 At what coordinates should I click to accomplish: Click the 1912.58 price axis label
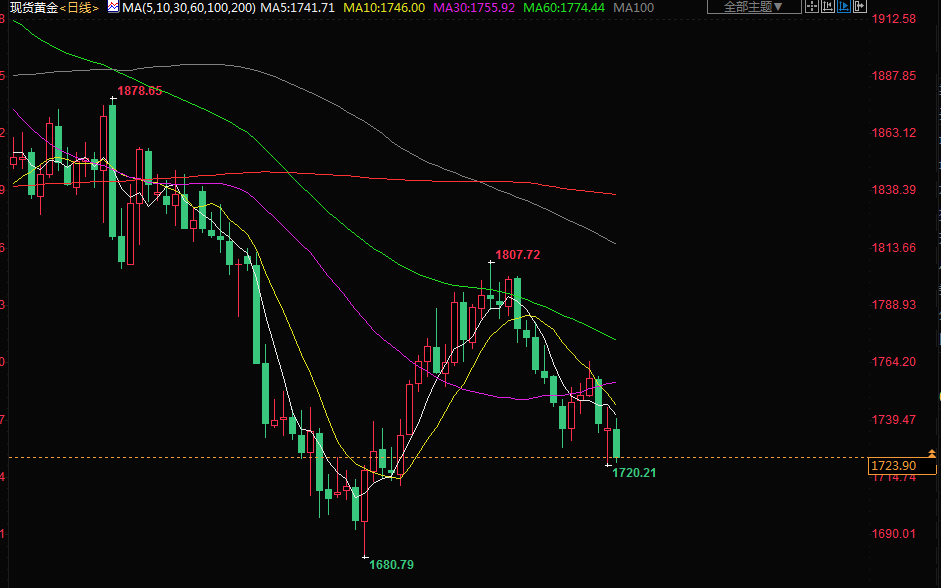pos(895,19)
